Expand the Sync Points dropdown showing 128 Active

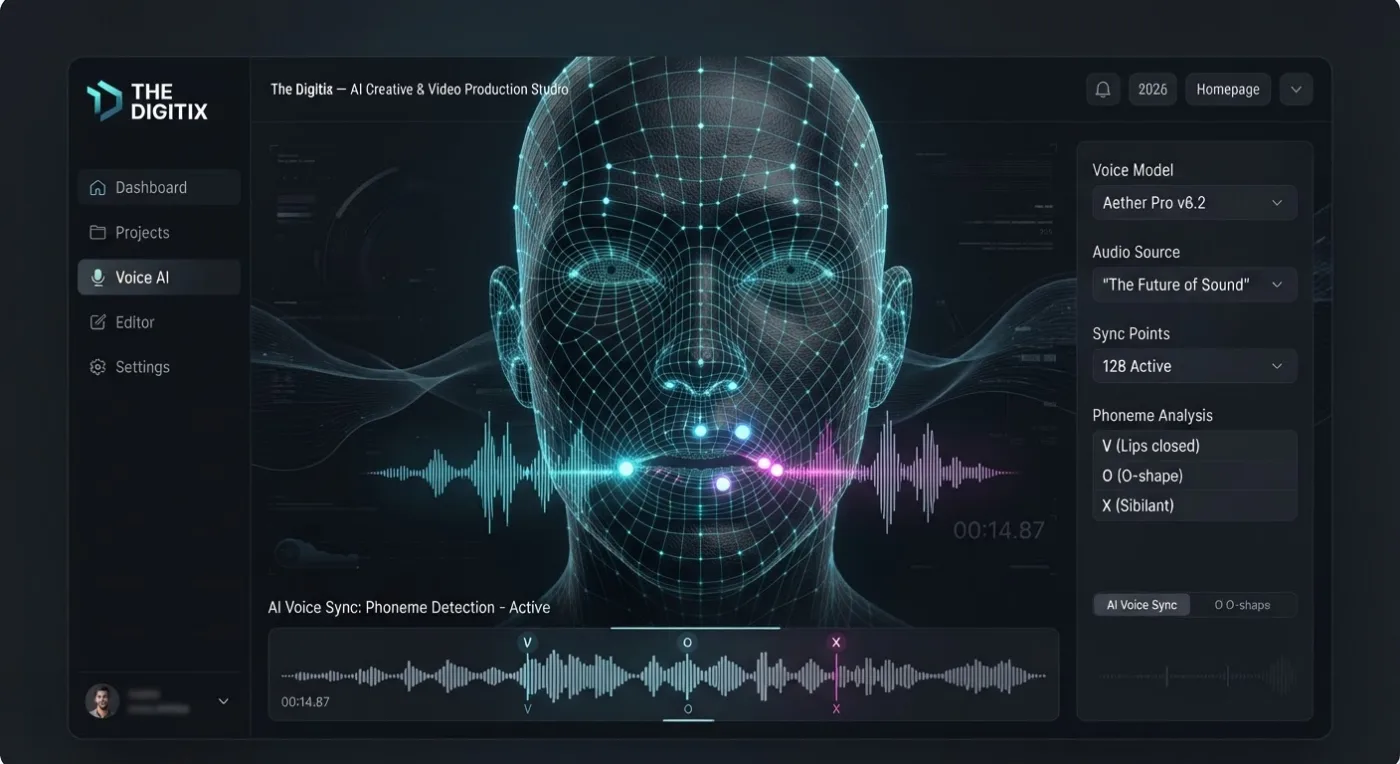tap(1194, 366)
